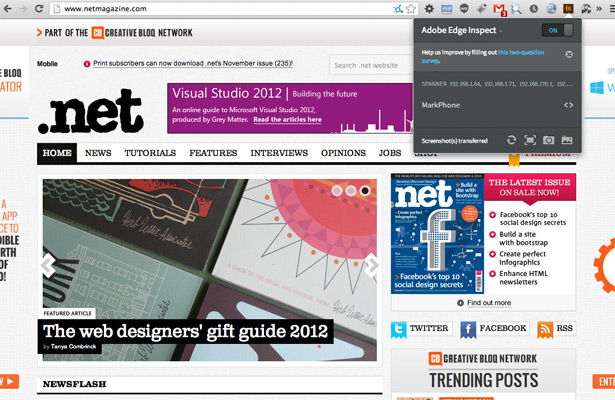Toggle the Adobe Edge Inspect ON switch

(557, 30)
